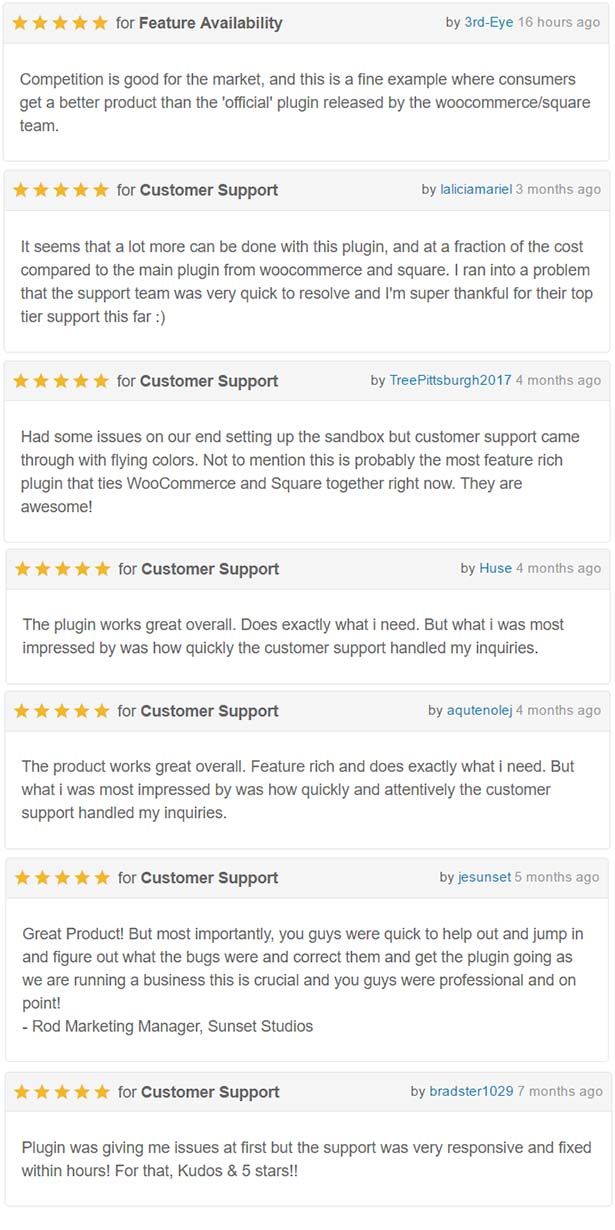The image size is (615, 1230).
Task: Click the five stars on Huse's review
Action: pos(62,569)
